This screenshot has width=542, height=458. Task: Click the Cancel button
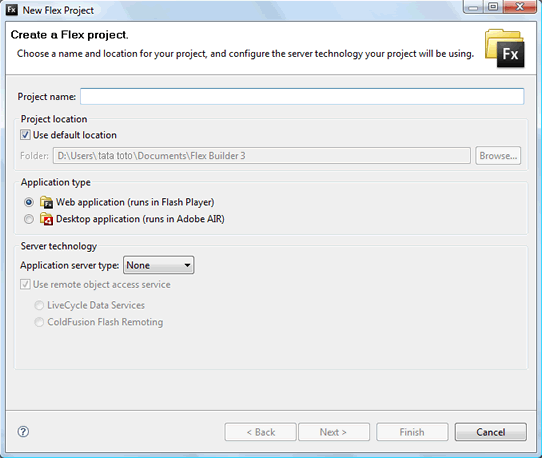pos(491,432)
